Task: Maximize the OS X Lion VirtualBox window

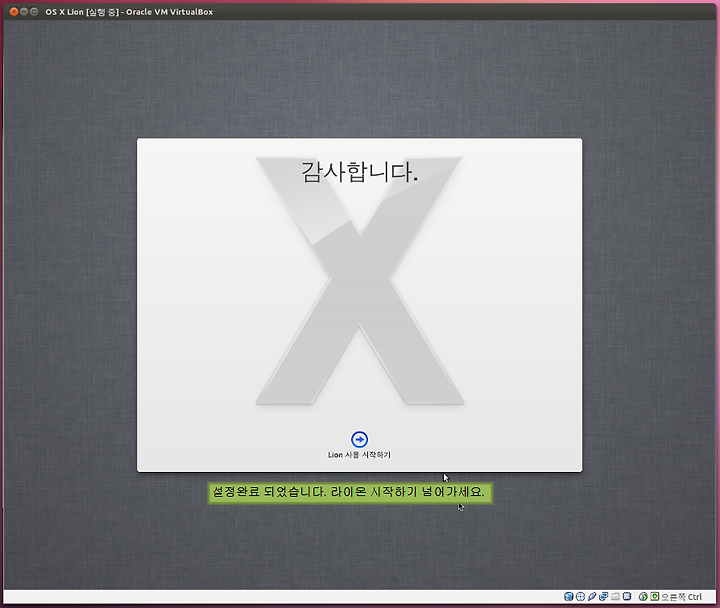Action: (x=34, y=11)
